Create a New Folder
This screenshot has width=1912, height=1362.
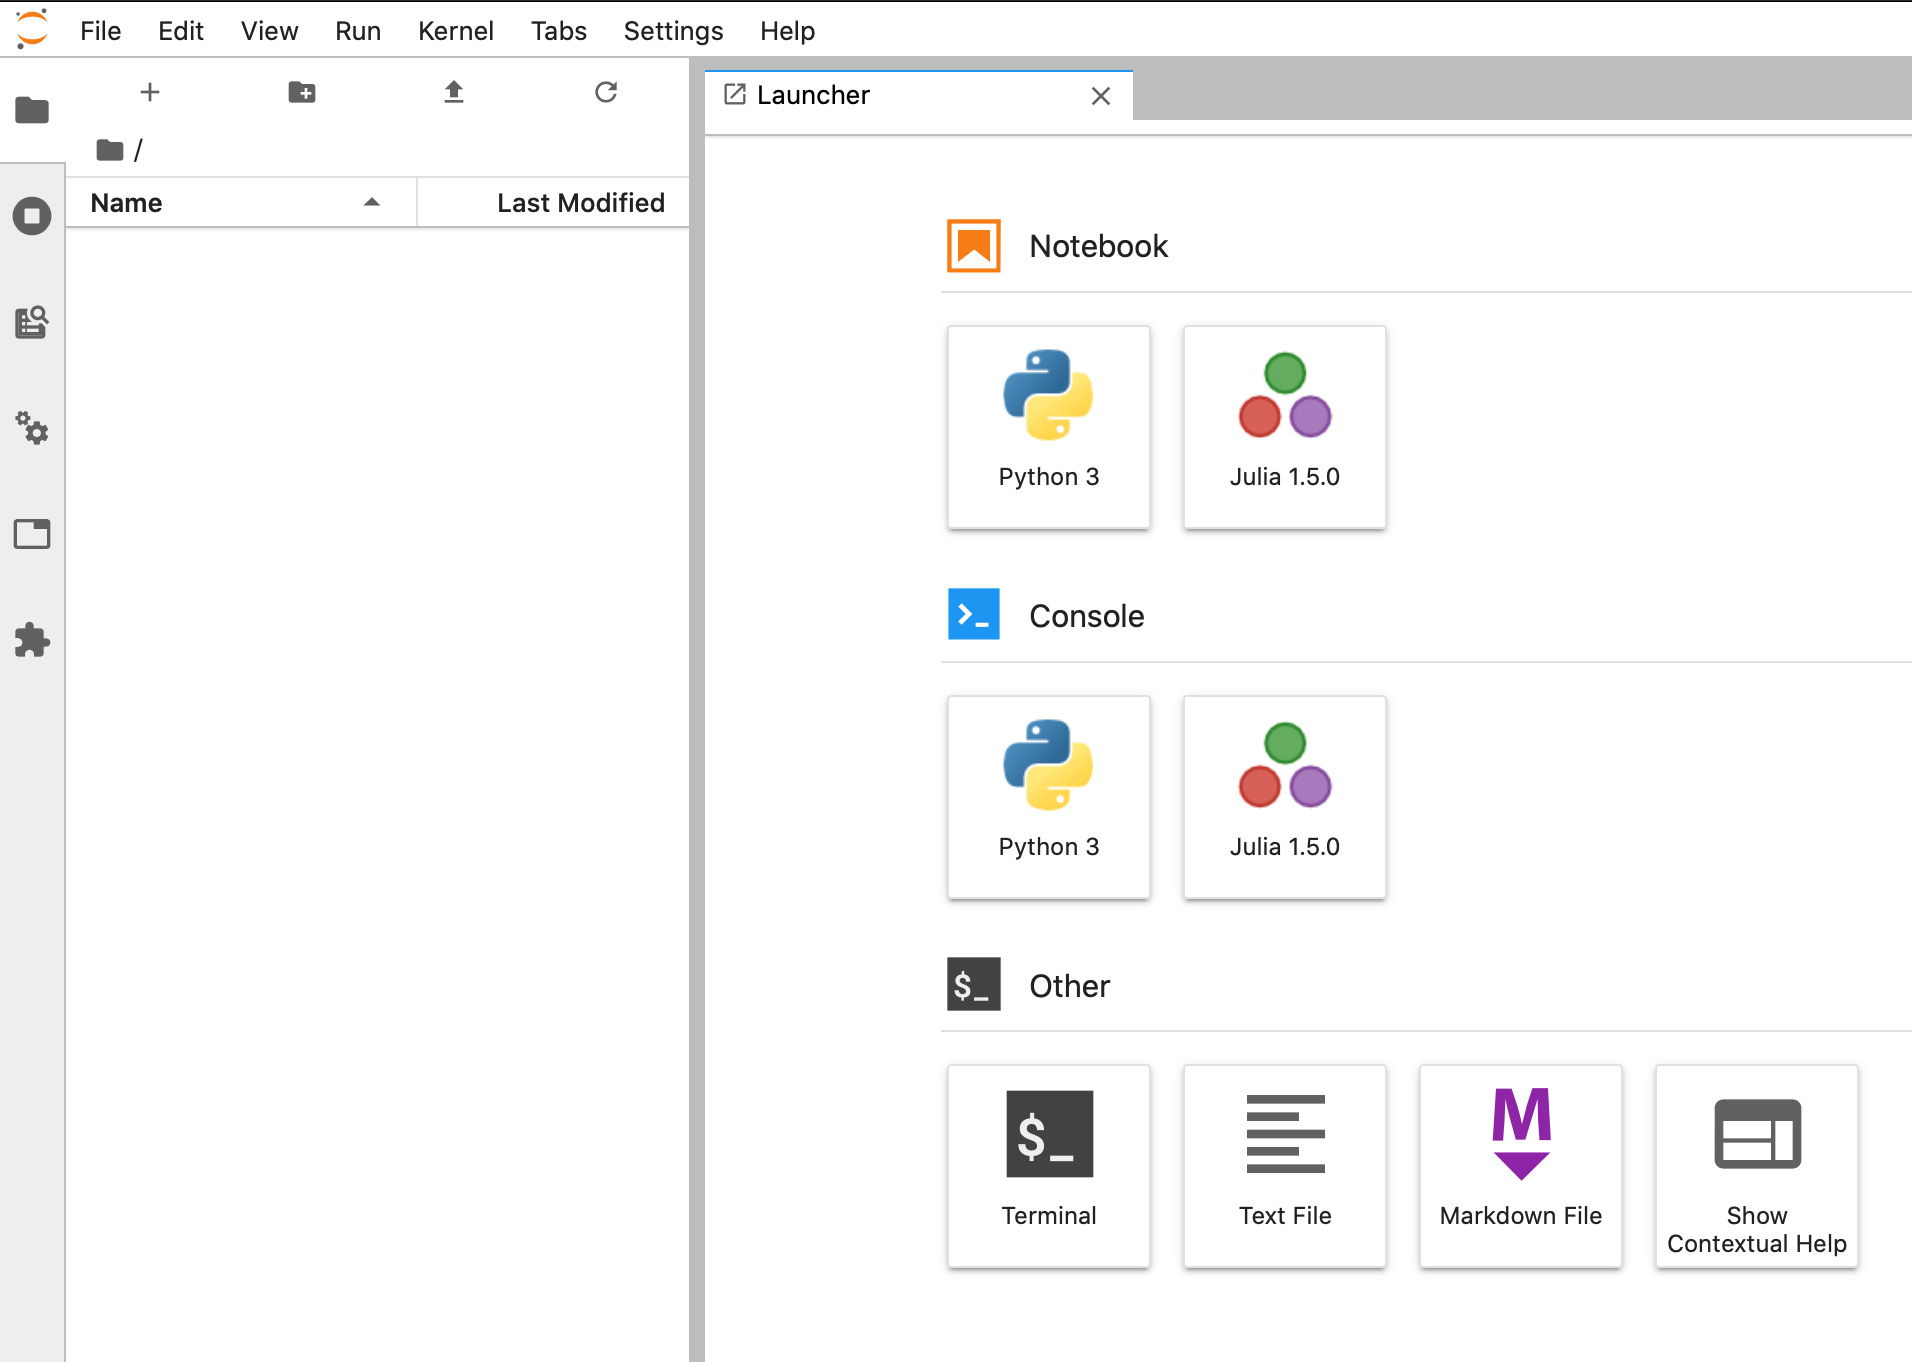pos(302,93)
